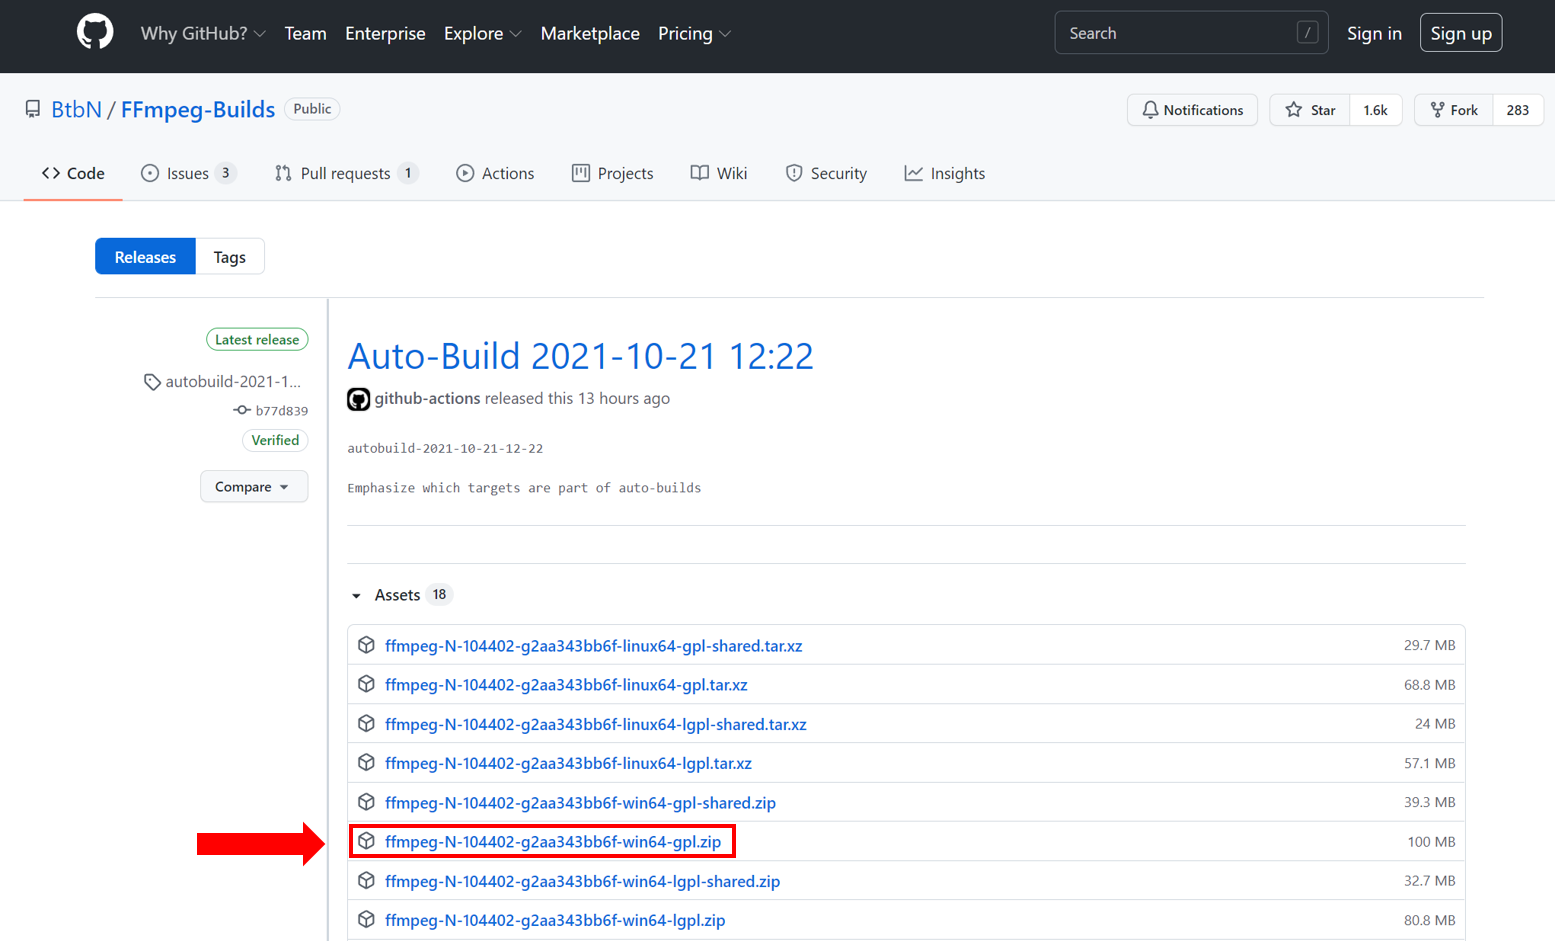1555x941 pixels.
Task: Click the Notifications bell button
Action: [1192, 110]
